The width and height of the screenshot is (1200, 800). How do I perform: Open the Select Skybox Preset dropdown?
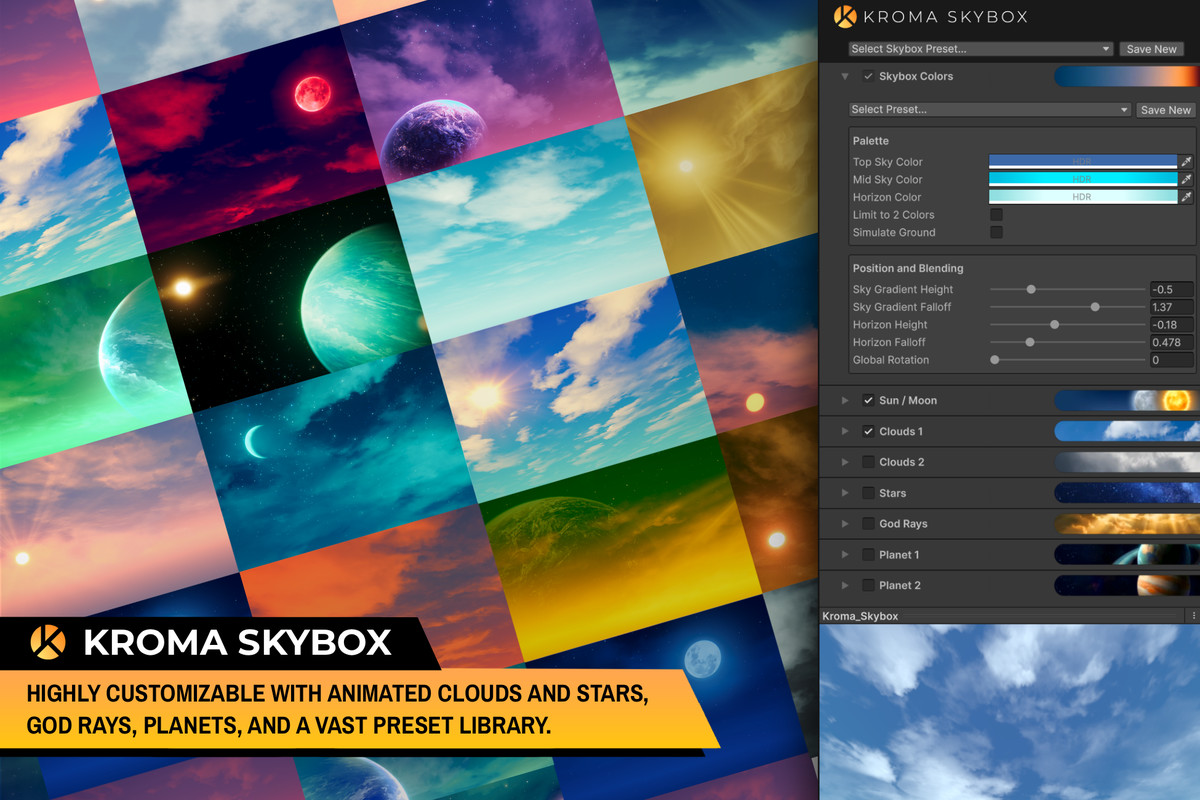pyautogui.click(x=980, y=49)
